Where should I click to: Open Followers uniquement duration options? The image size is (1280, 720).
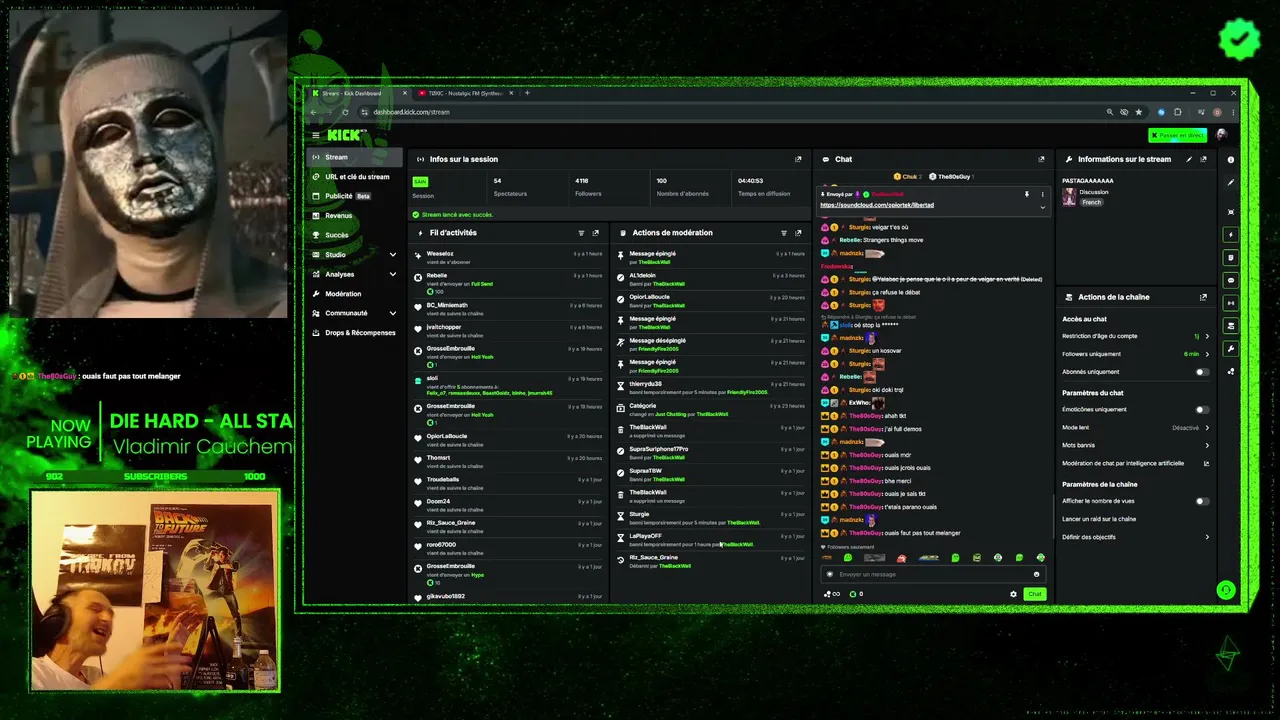pos(1136,354)
